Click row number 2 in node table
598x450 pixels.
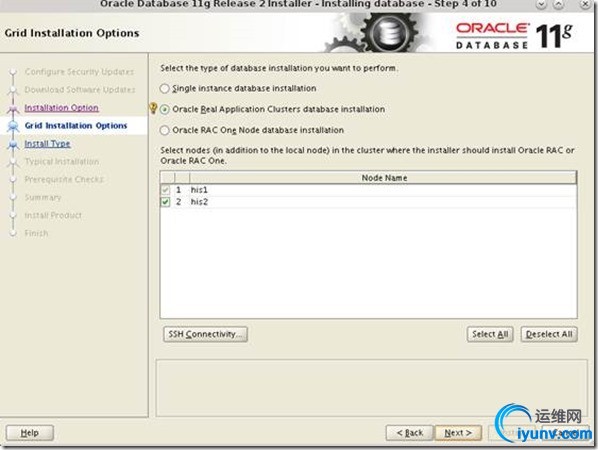pos(178,202)
